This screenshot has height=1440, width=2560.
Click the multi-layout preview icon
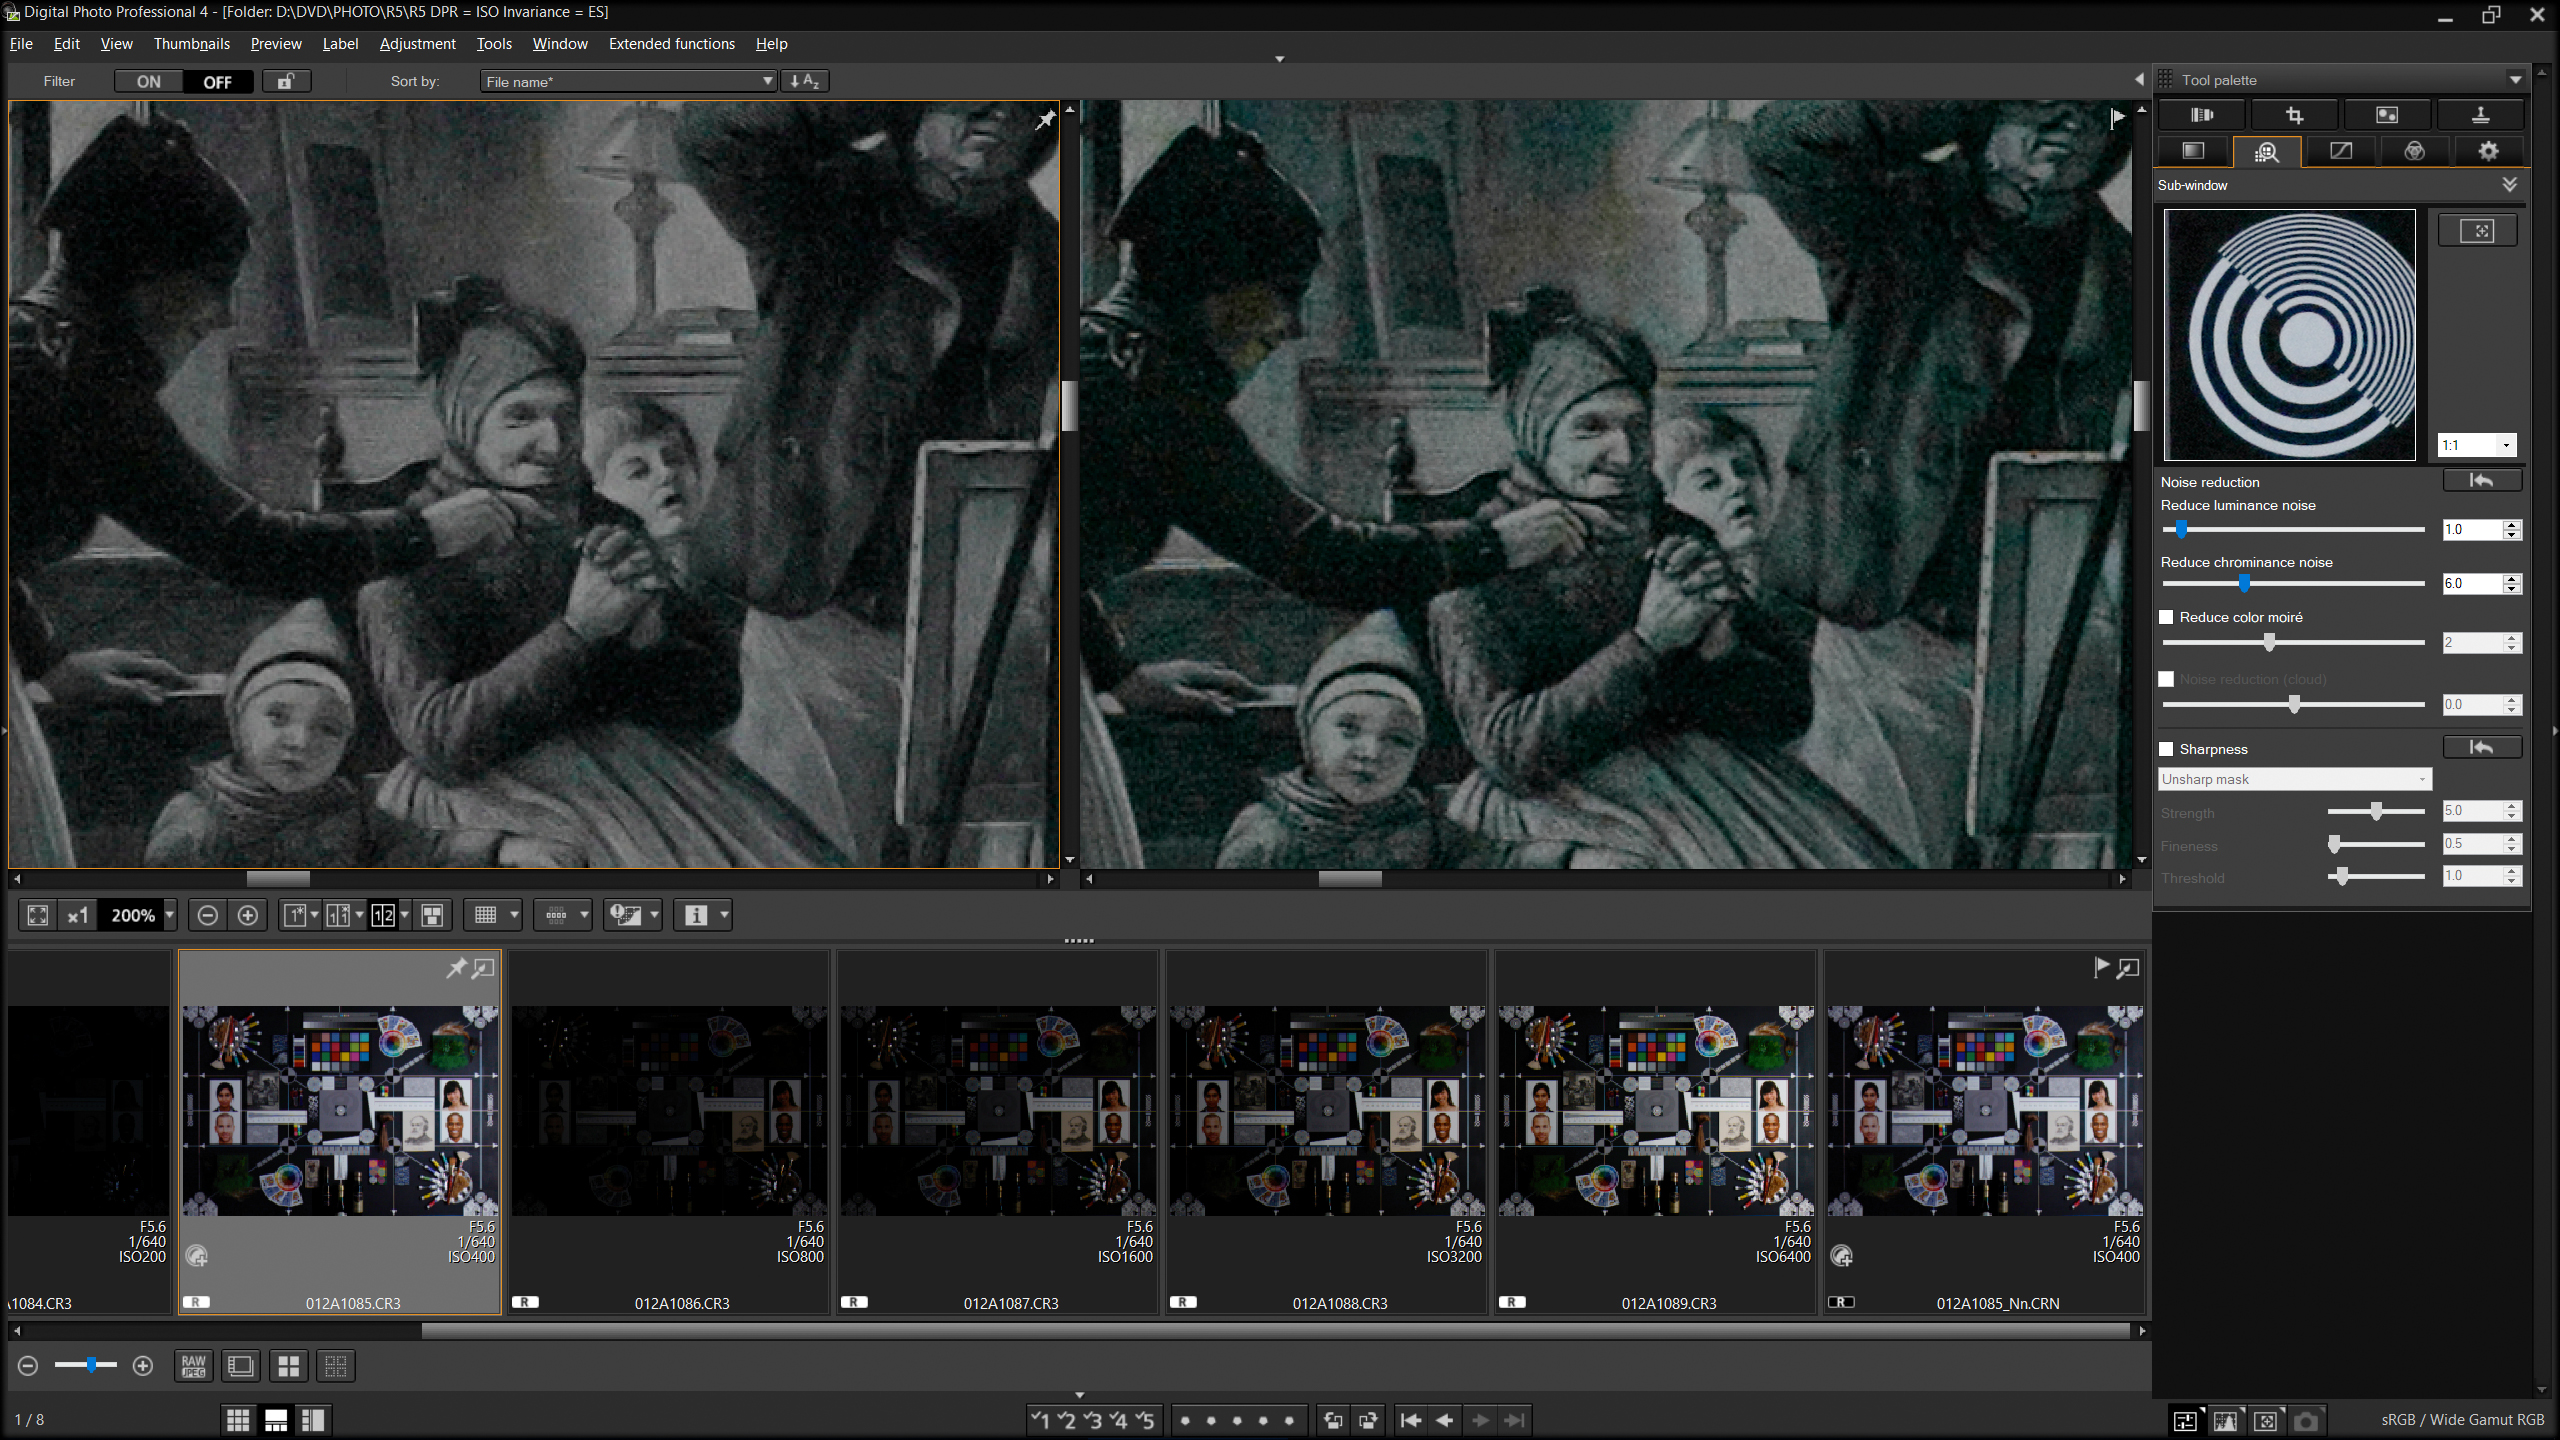click(x=432, y=915)
